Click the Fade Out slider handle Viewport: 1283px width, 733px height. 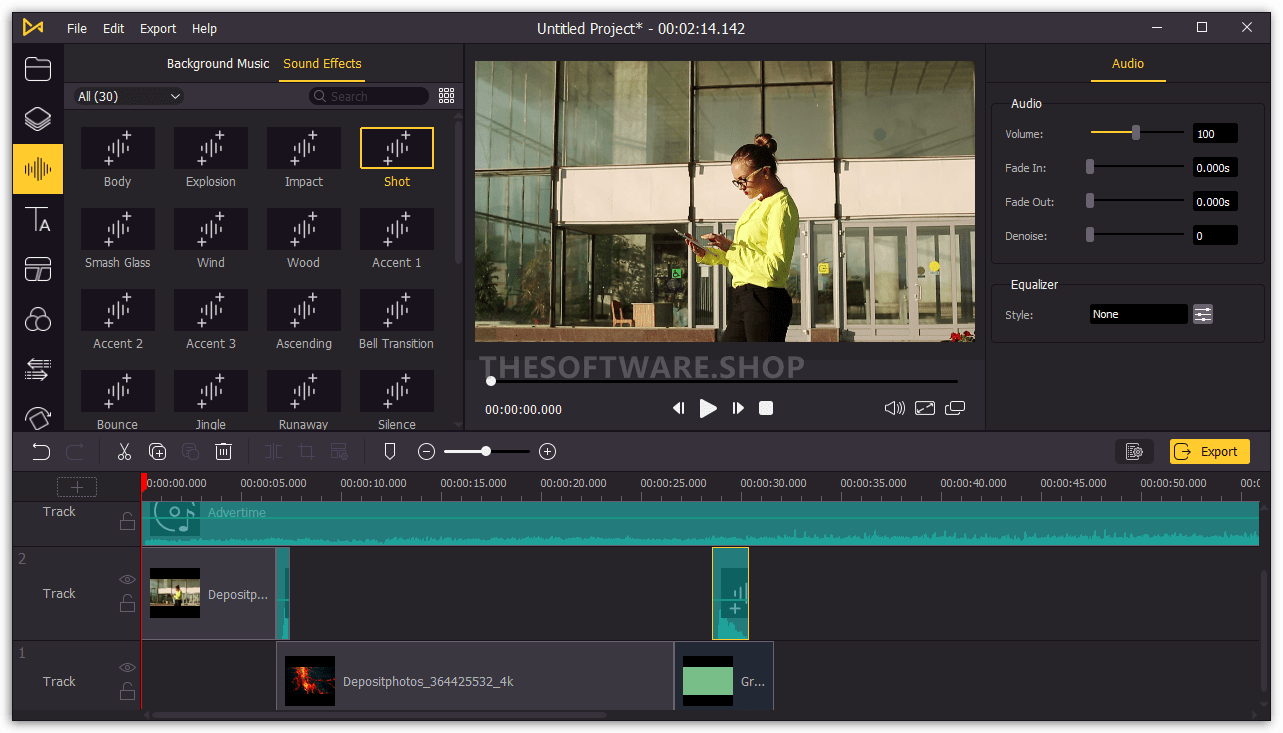pyautogui.click(x=1090, y=201)
